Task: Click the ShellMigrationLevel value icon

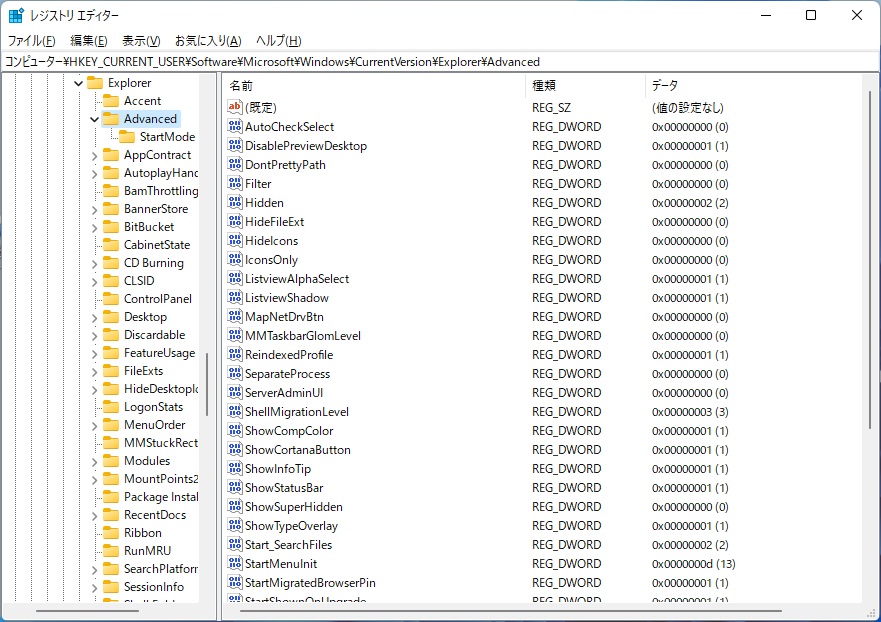Action: click(235, 411)
